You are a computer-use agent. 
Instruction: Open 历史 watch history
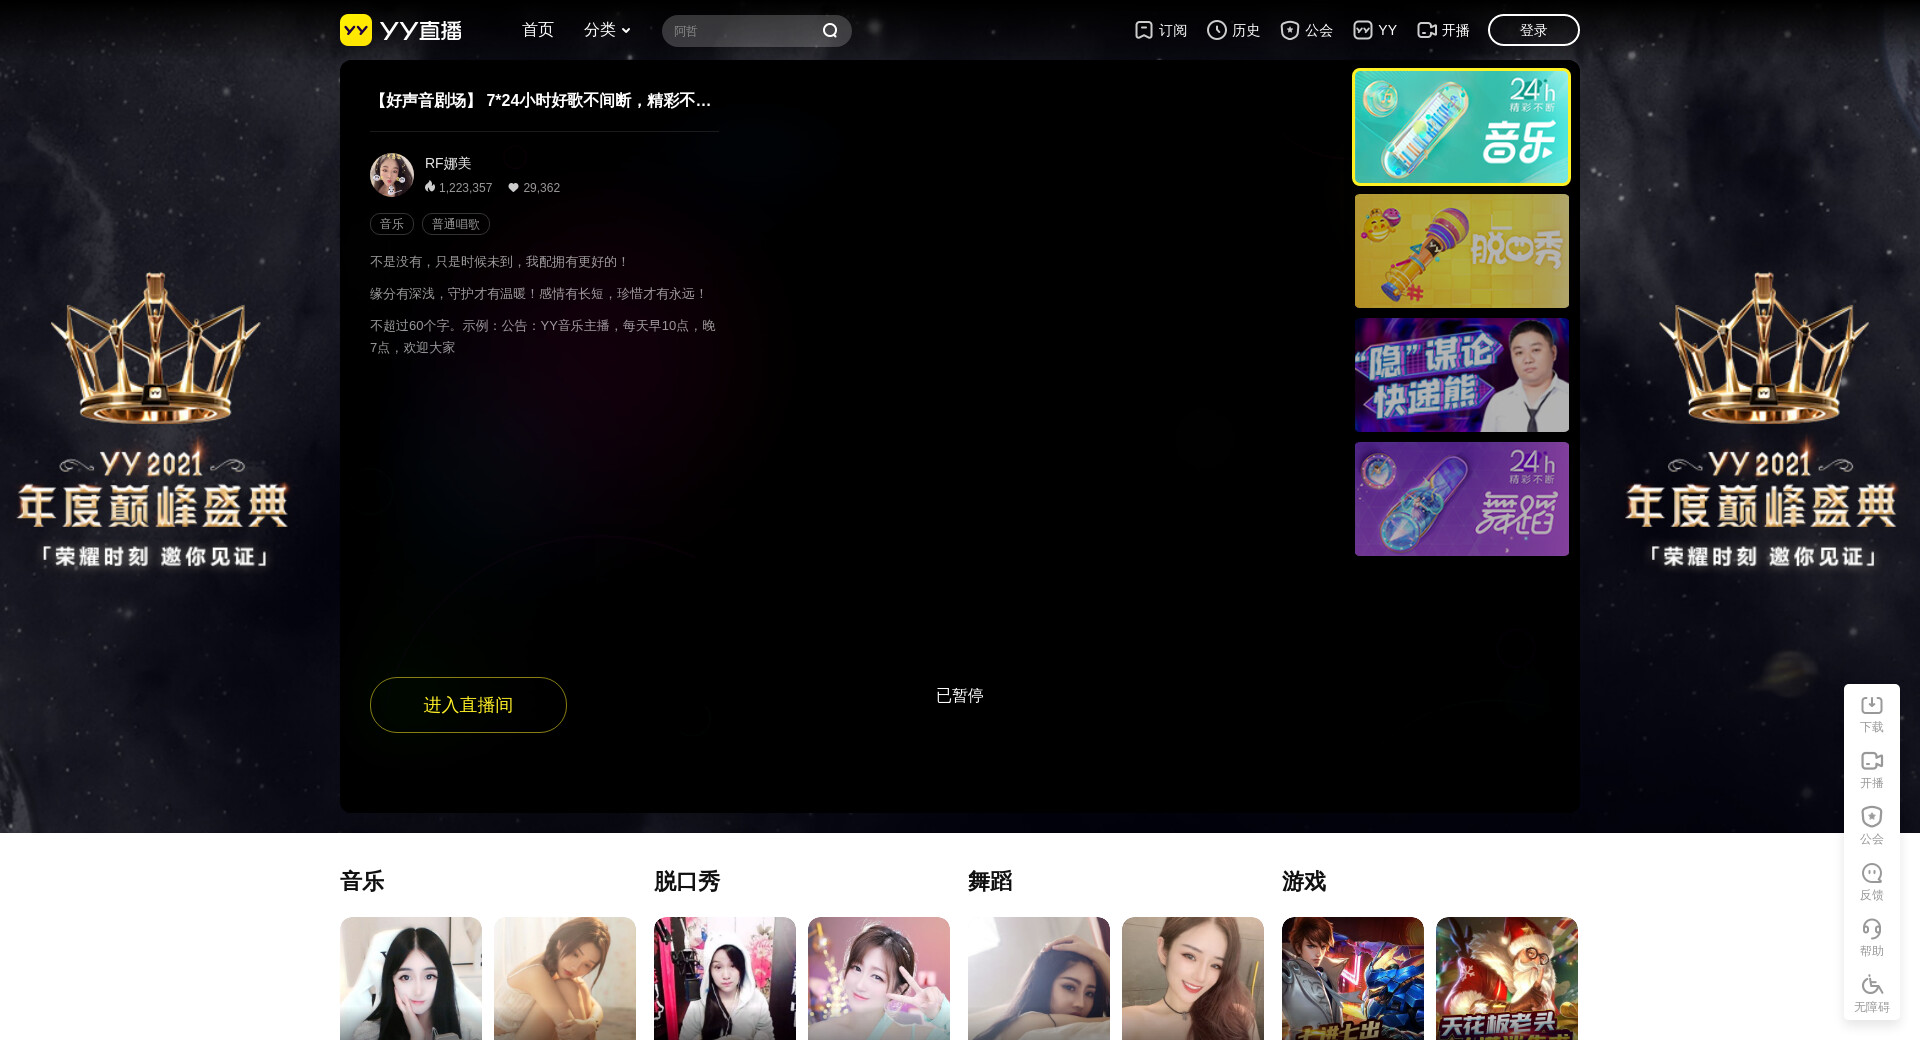(x=1233, y=30)
